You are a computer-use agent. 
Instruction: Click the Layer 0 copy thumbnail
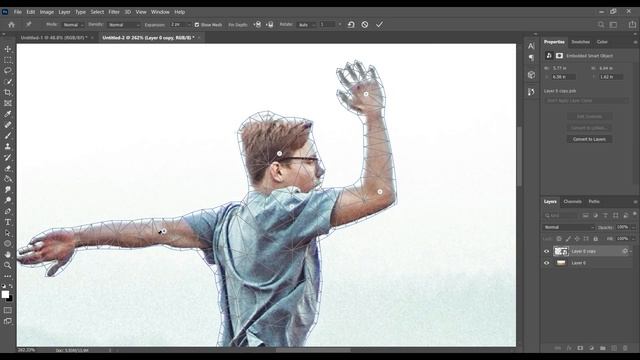561,251
